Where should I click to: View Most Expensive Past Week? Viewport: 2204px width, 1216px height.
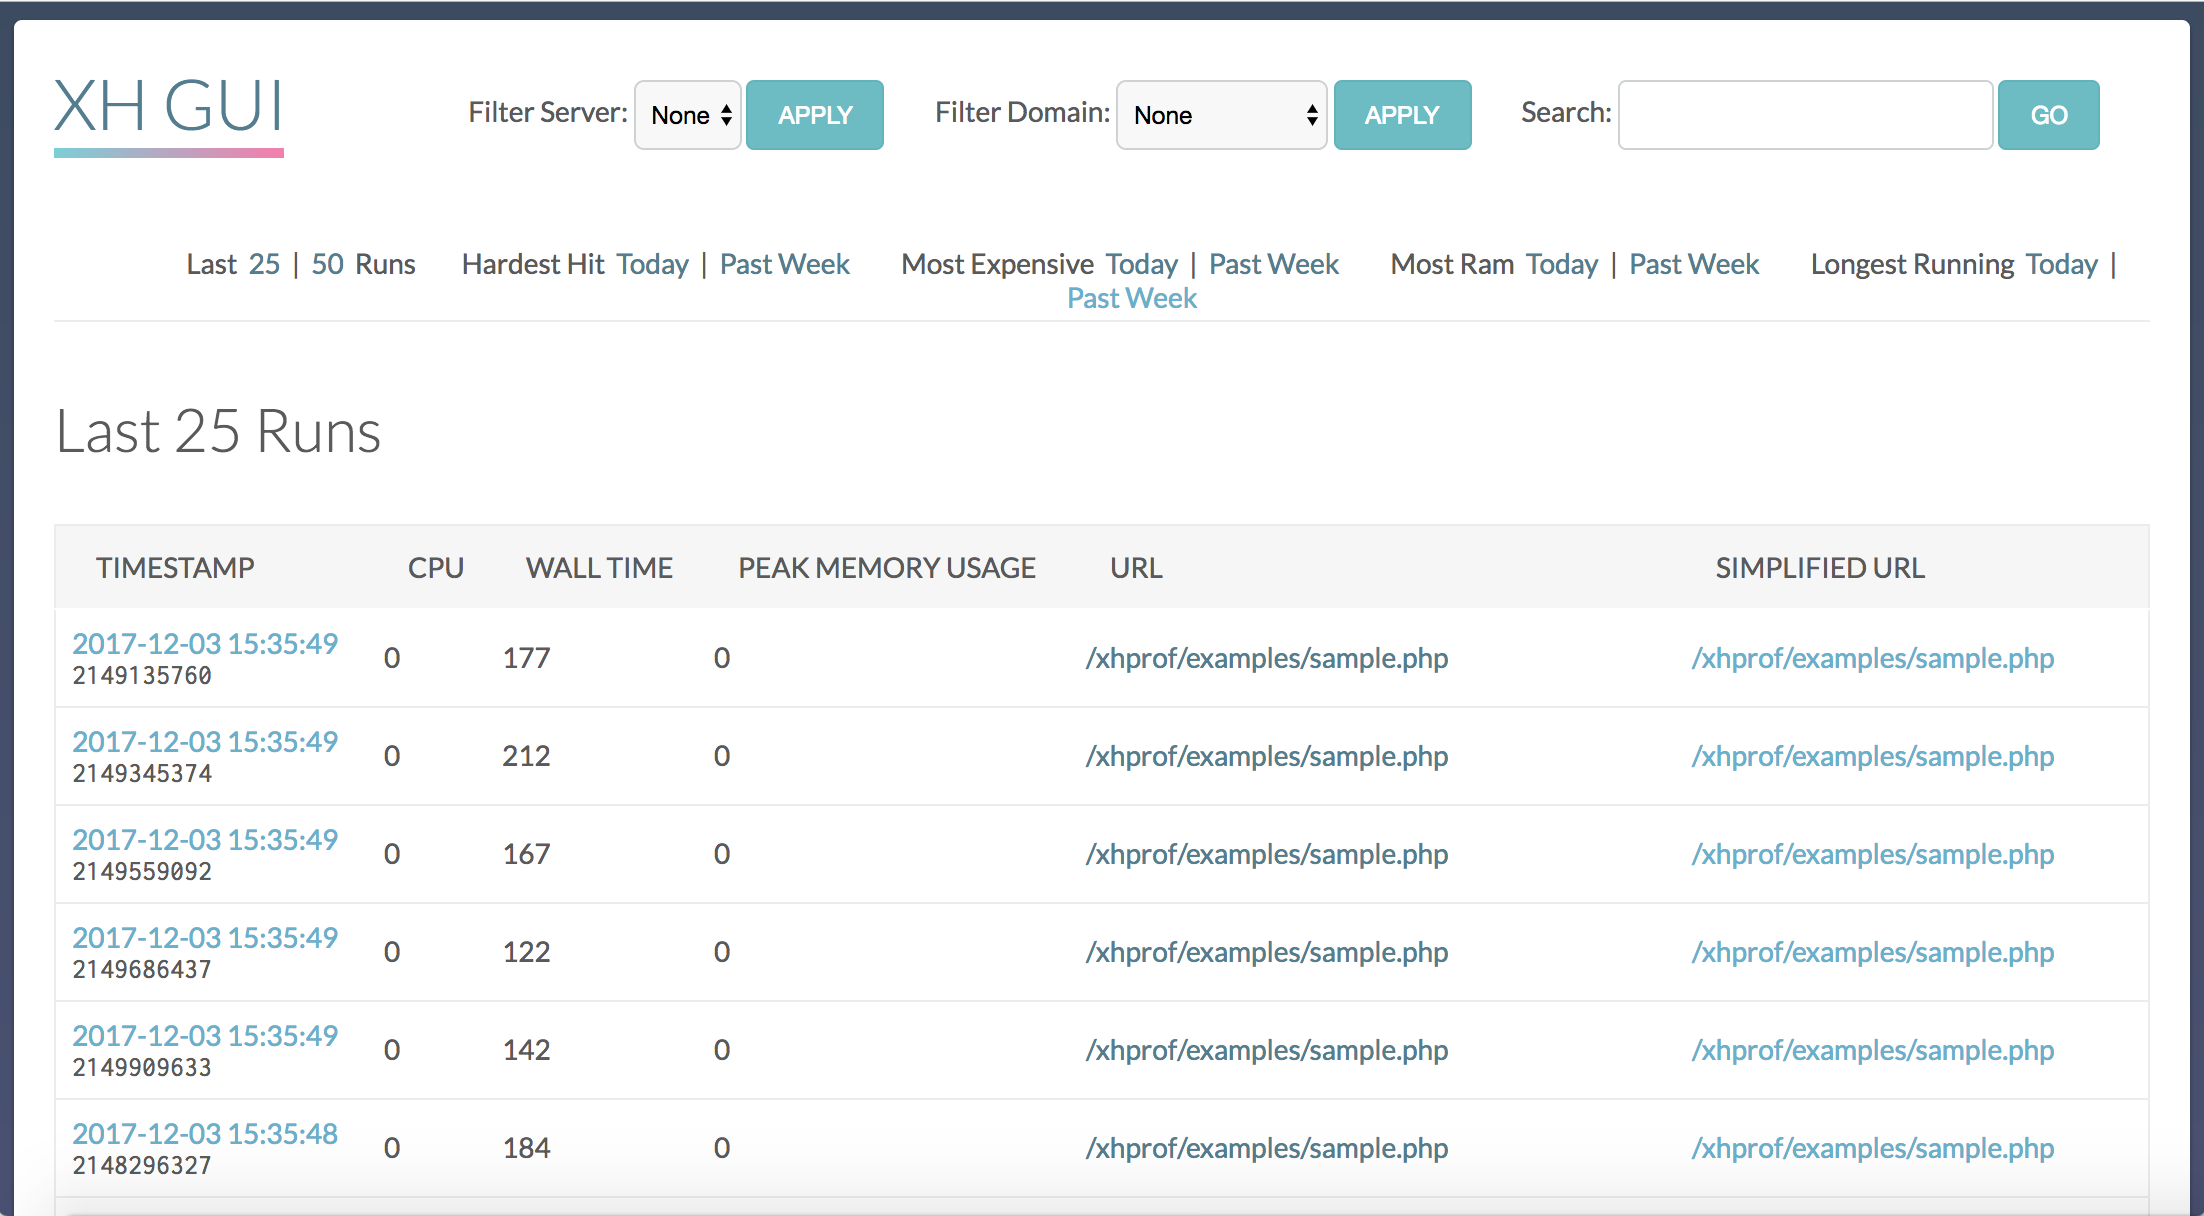pyautogui.click(x=1273, y=264)
